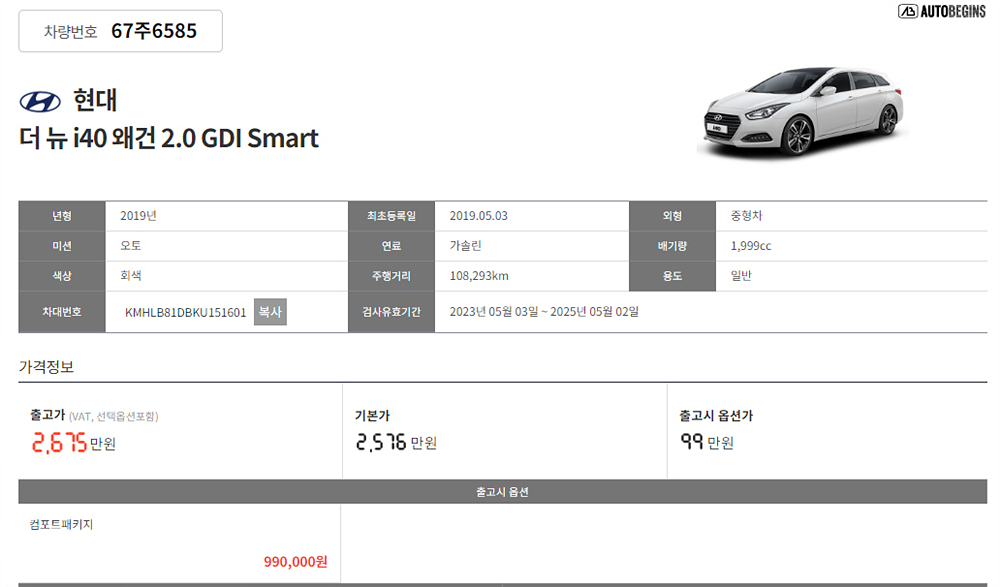The width and height of the screenshot is (1000, 587).
Task: Click the 연료 header cell
Action: [392, 246]
